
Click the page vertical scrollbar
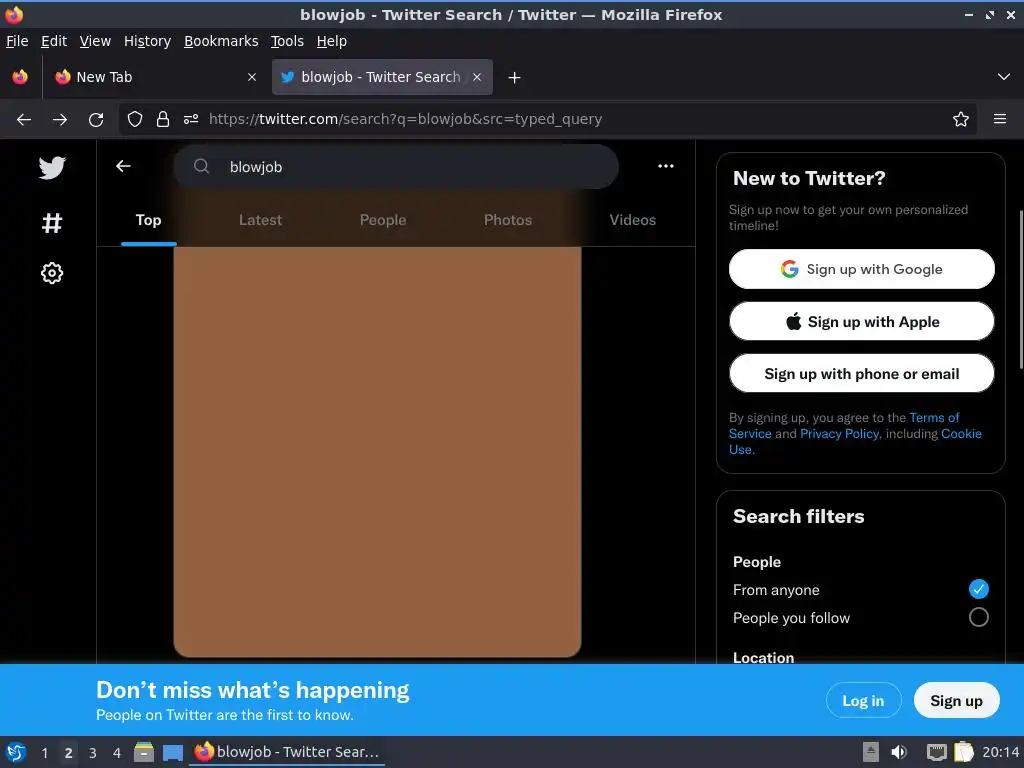pos(1021,289)
